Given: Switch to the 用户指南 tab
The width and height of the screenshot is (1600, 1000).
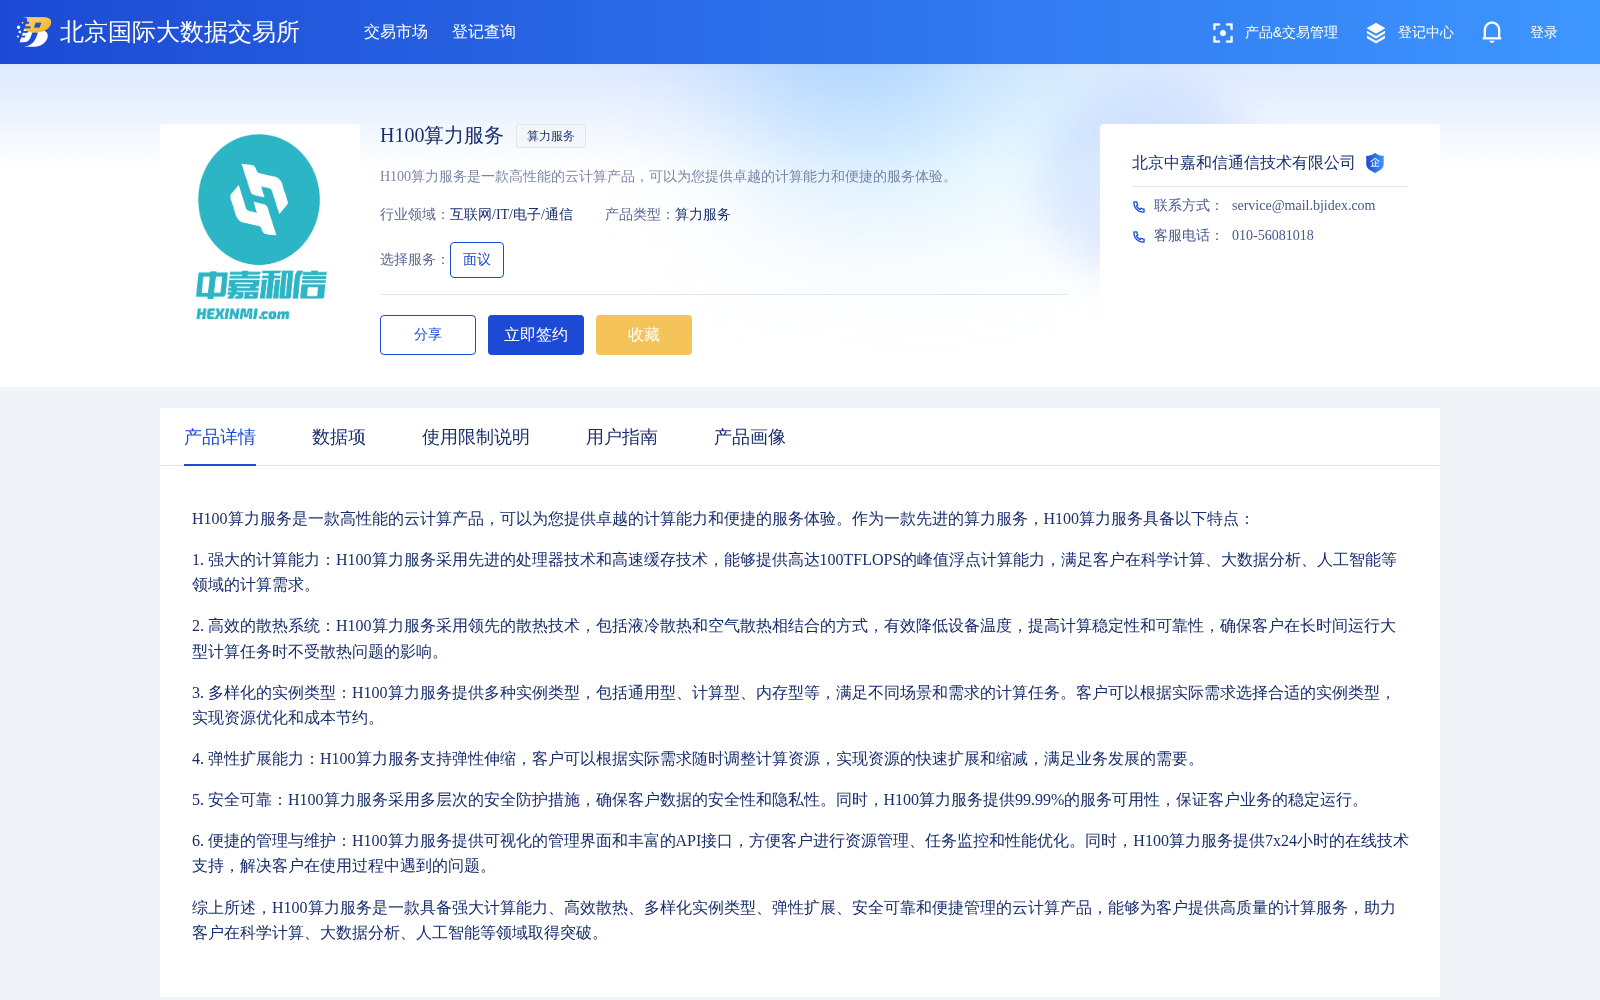Looking at the screenshot, I should pos(622,437).
